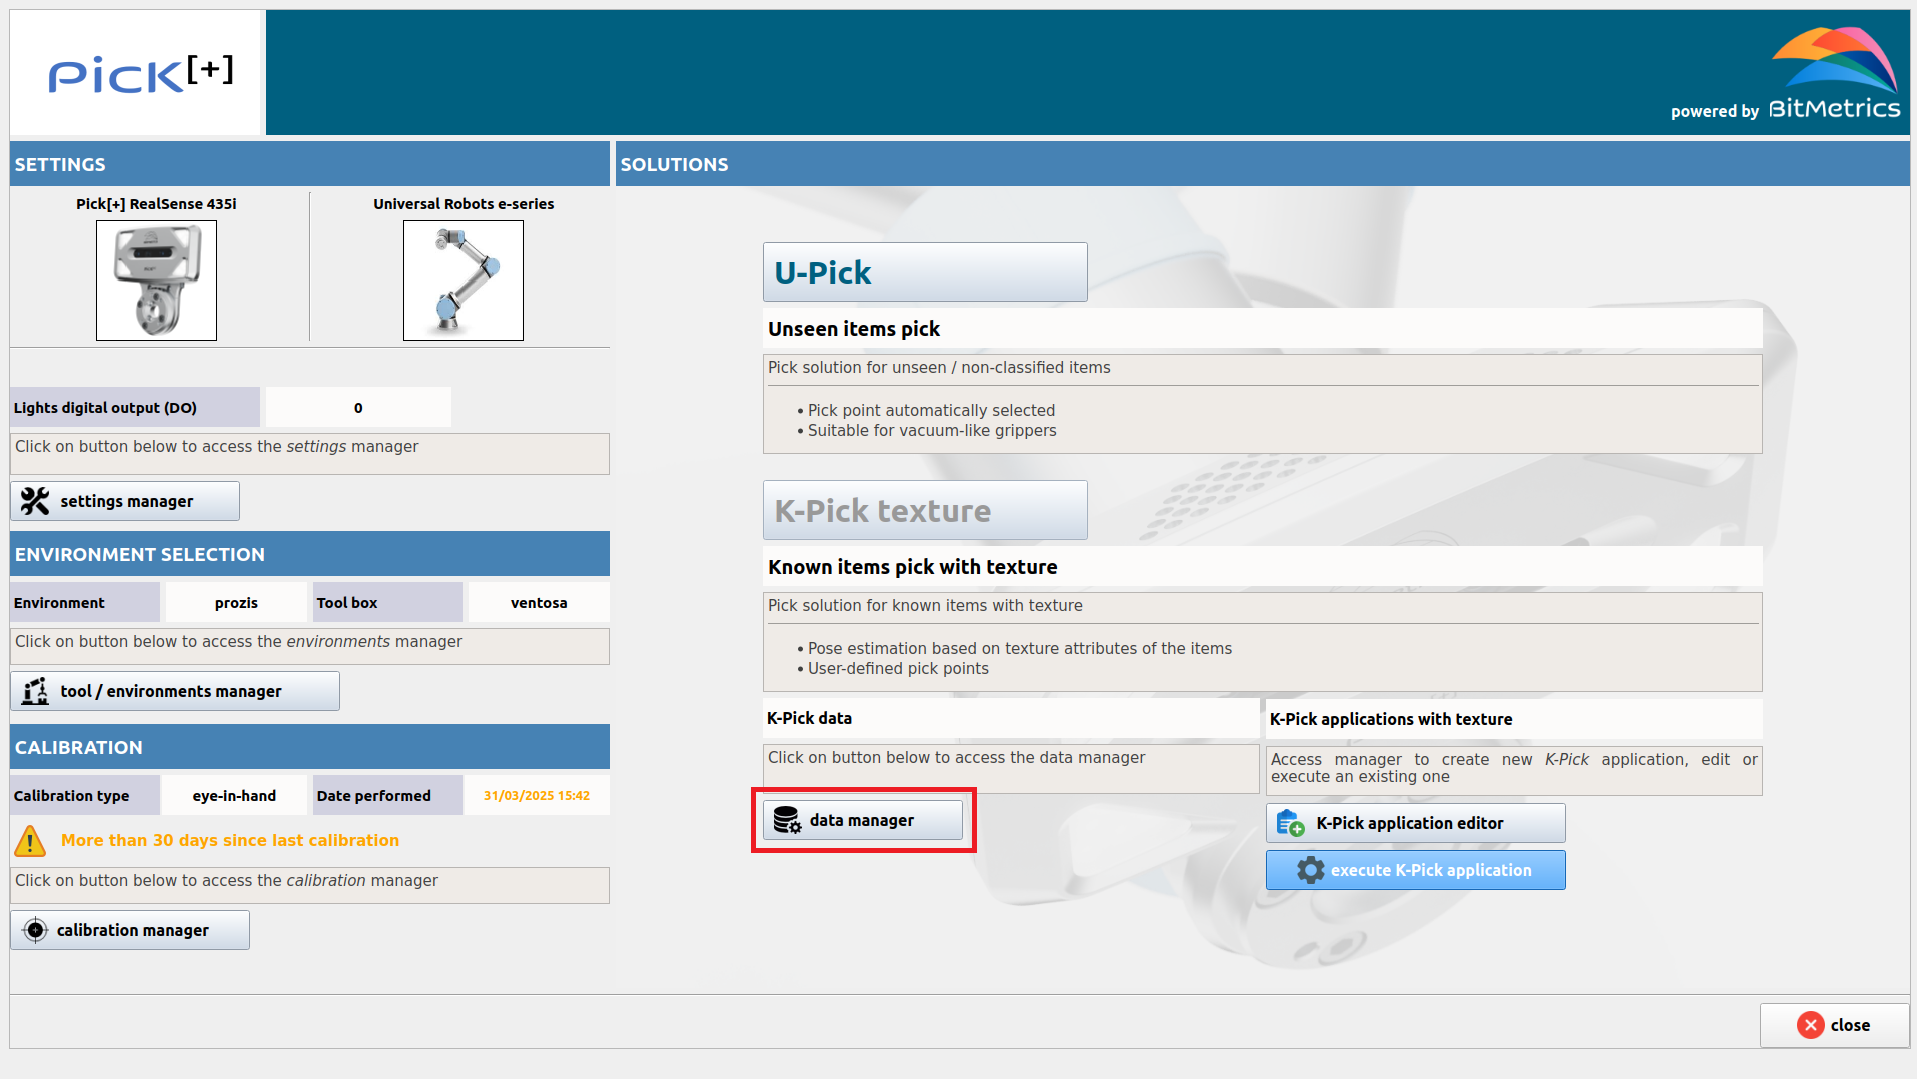Screen dimensions: 1917x1079
Task: Click the ENVIRONMENT SELECTION header
Action: click(x=310, y=554)
